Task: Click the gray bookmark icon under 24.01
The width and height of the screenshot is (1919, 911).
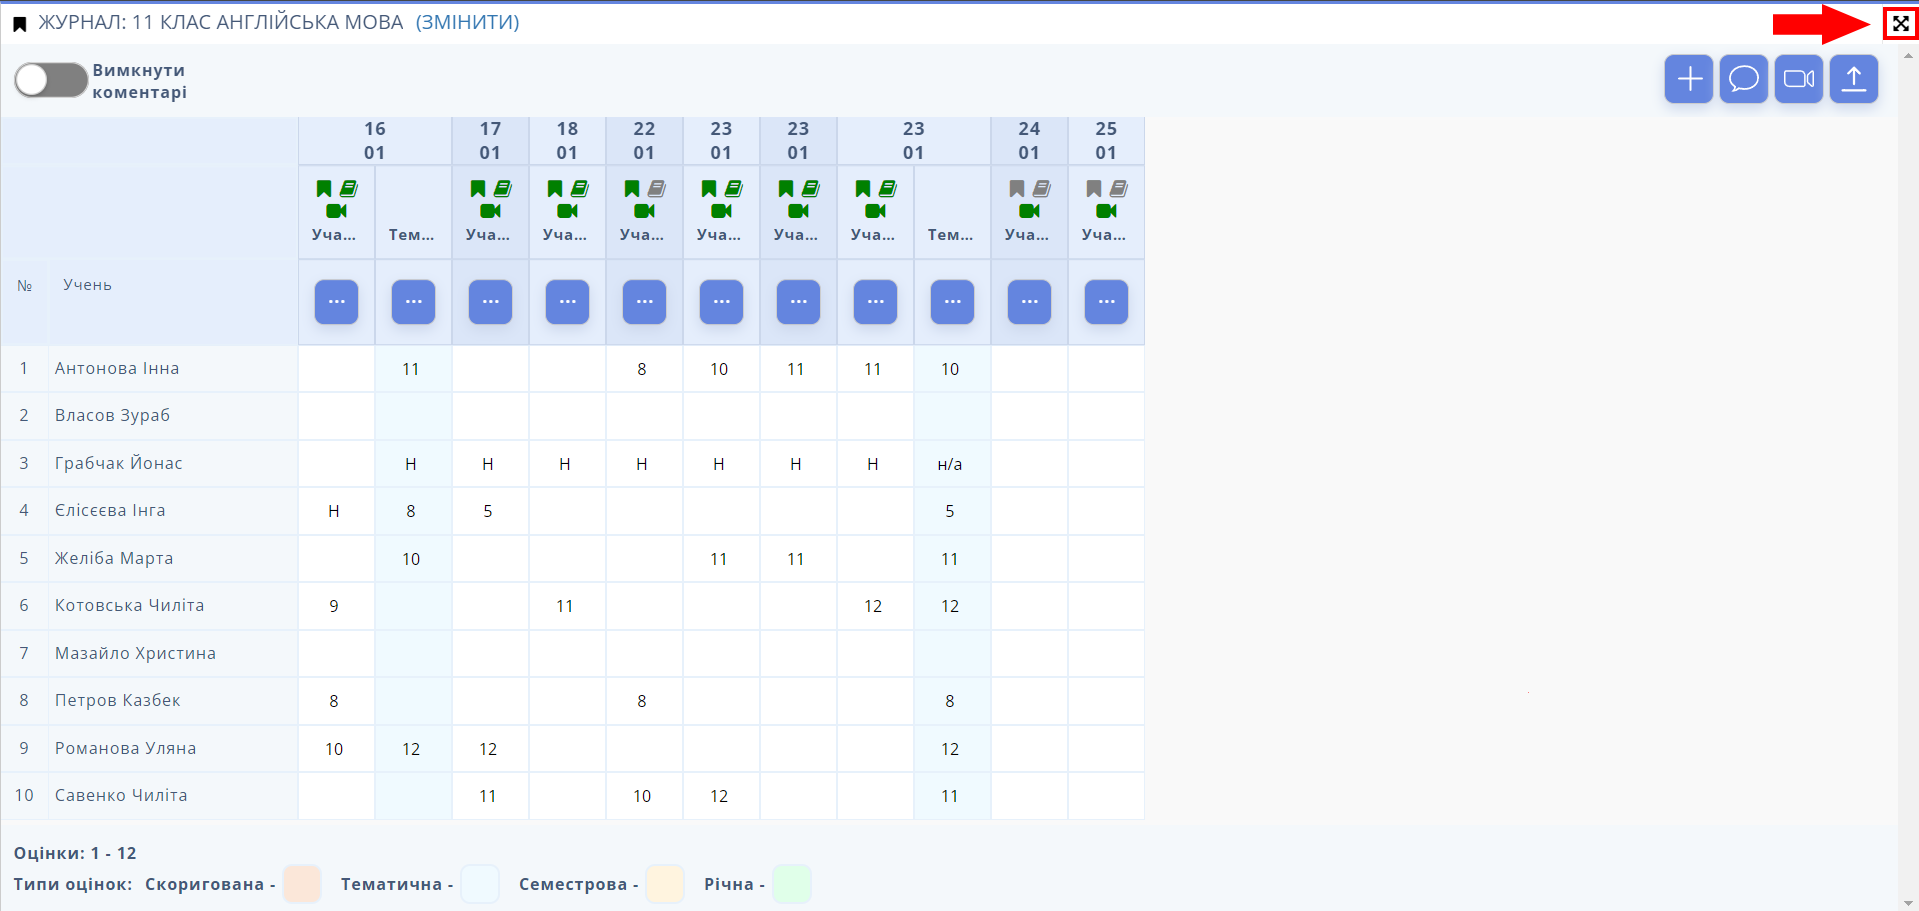Action: (1017, 189)
